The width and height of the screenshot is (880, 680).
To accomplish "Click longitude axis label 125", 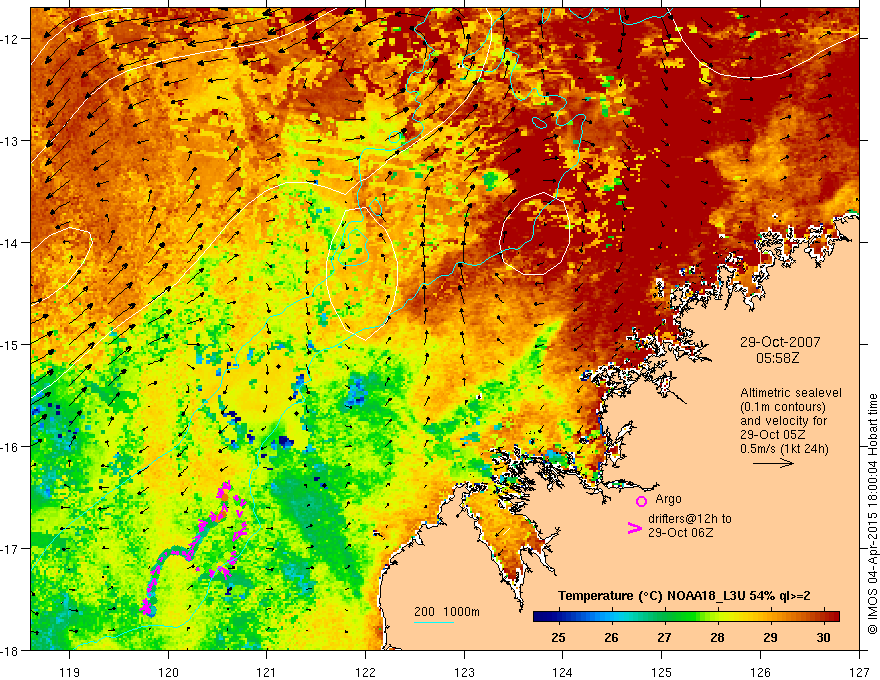I will pos(662,672).
